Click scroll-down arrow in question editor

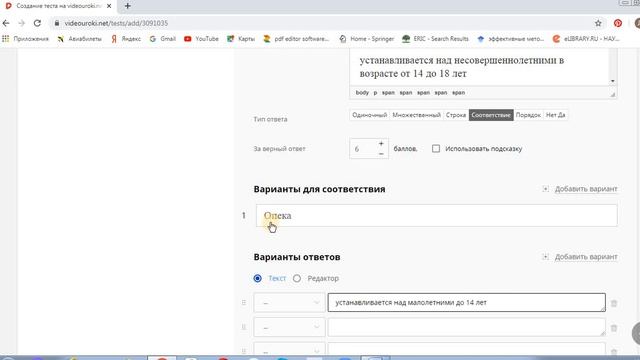(x=613, y=81)
